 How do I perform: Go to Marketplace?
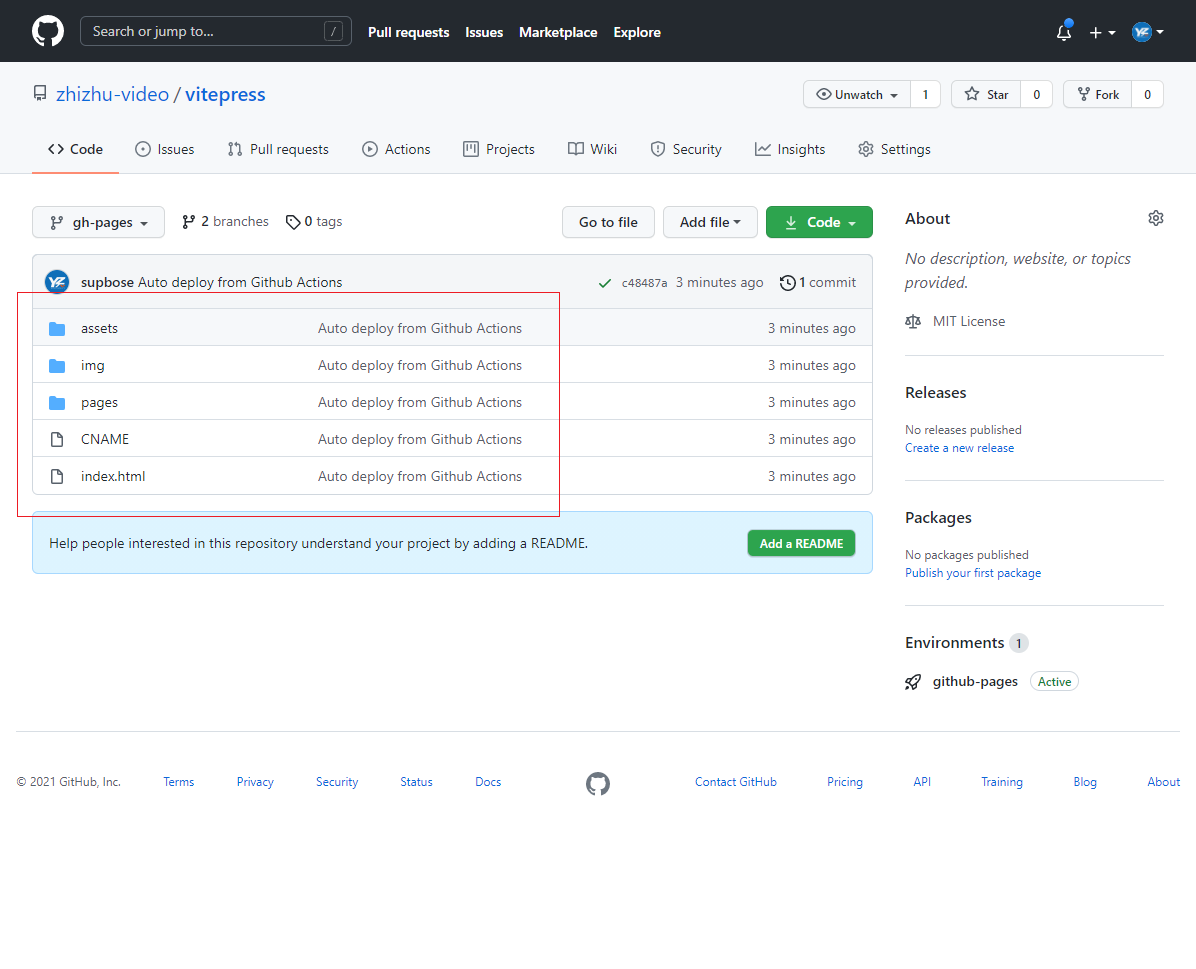[x=558, y=32]
